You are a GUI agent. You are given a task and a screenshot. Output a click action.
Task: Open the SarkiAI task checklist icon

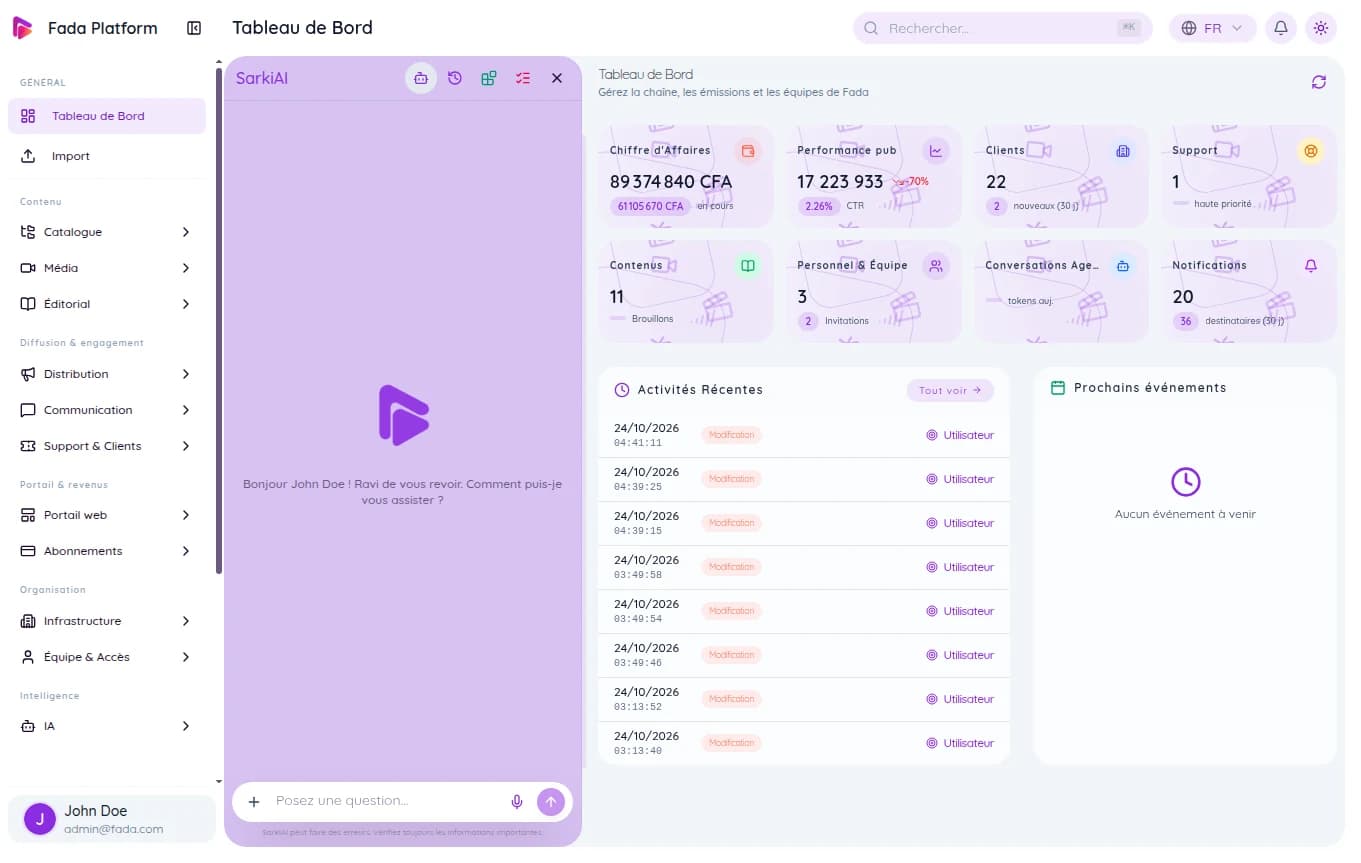523,78
